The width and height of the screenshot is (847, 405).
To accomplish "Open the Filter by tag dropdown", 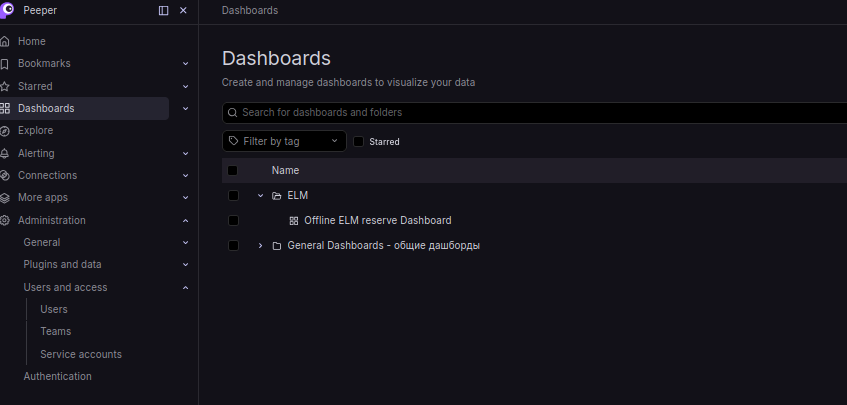I will point(284,141).
